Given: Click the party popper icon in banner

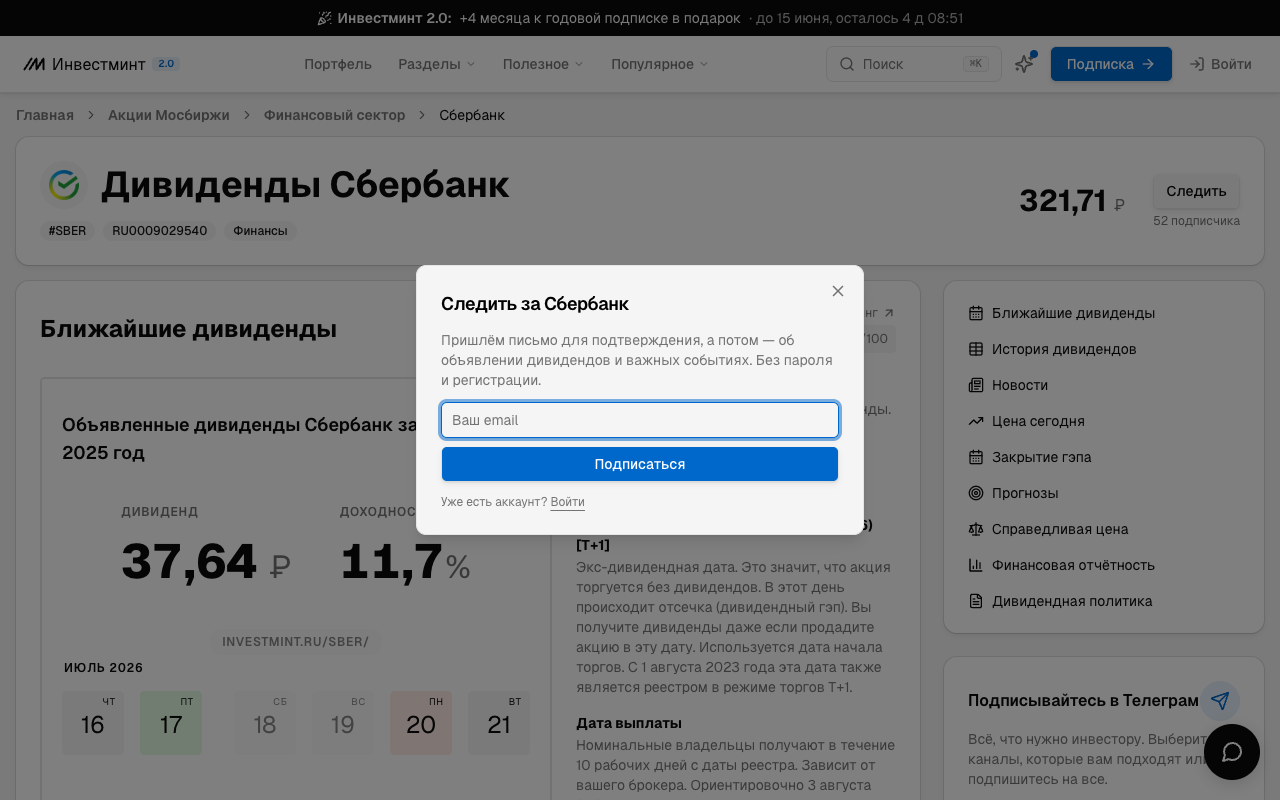Looking at the screenshot, I should tap(324, 18).
